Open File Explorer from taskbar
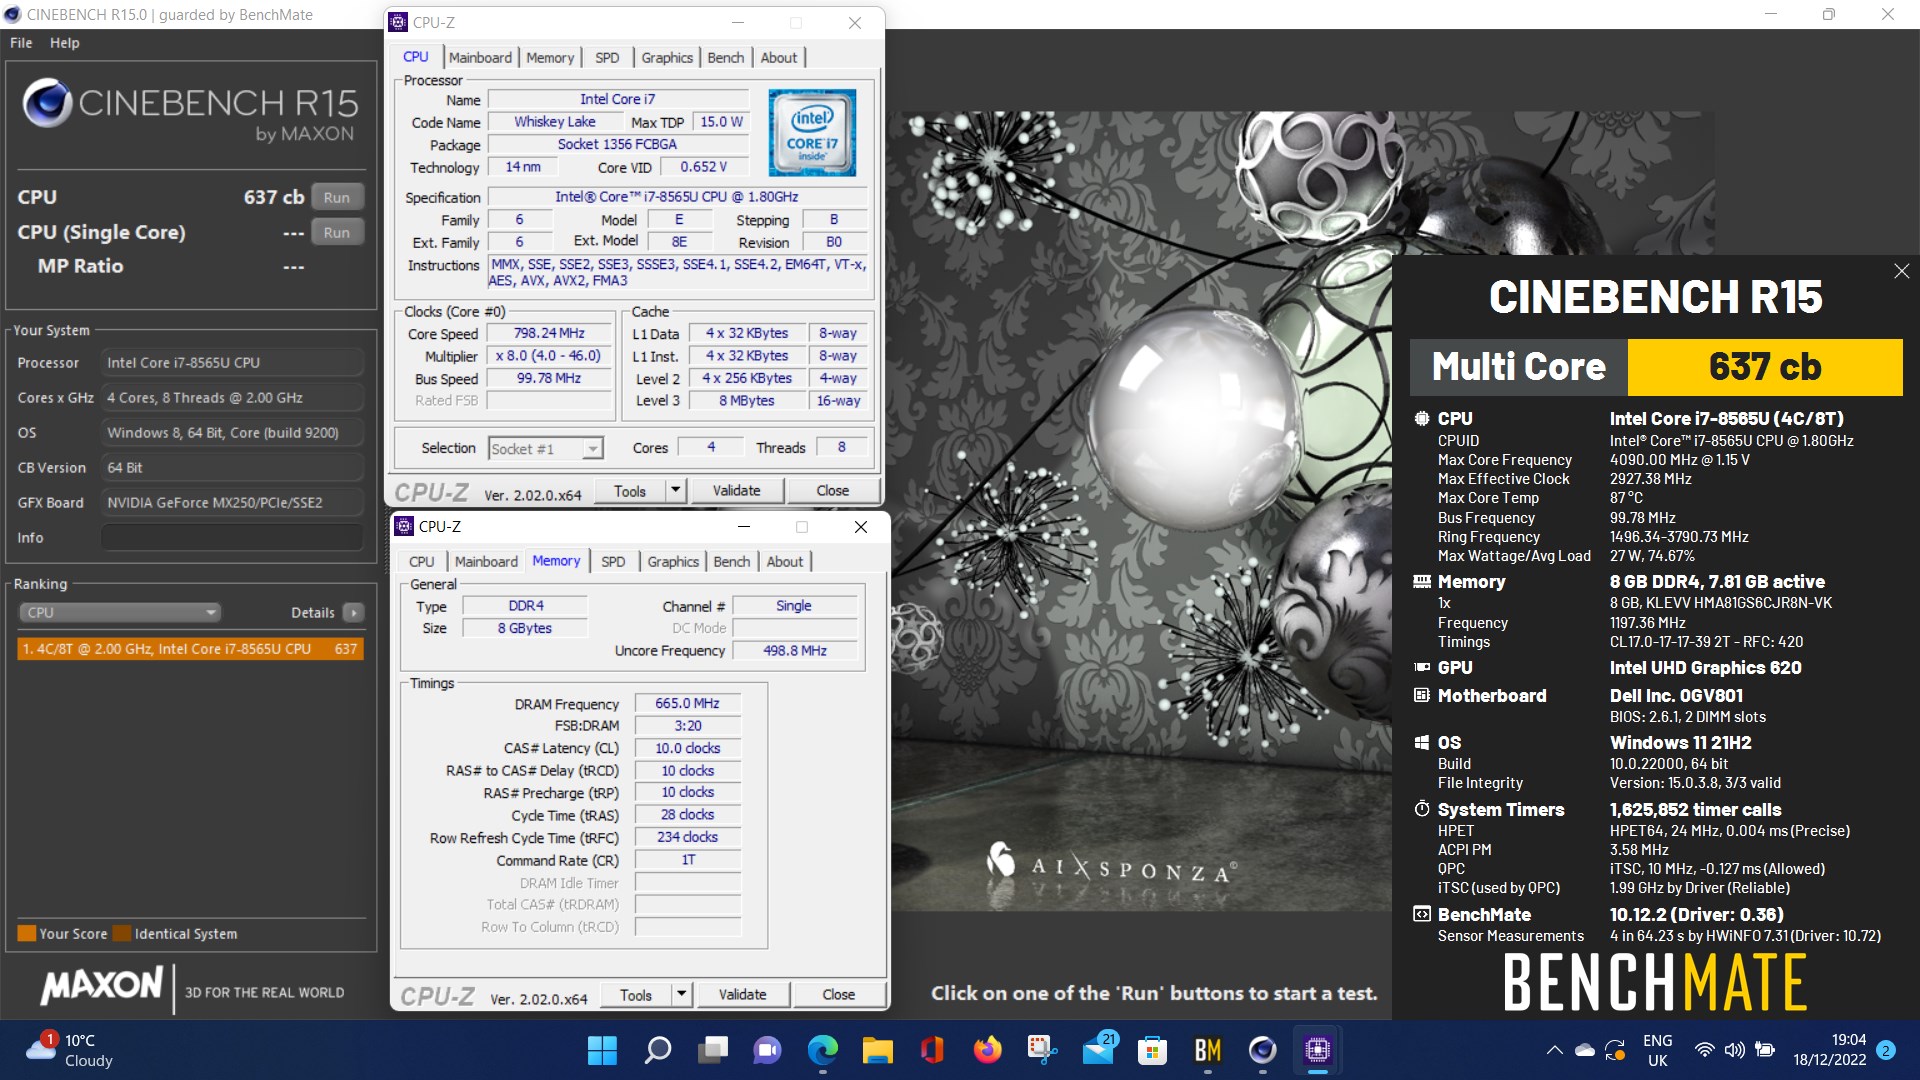This screenshot has height=1080, width=1920. click(877, 1050)
